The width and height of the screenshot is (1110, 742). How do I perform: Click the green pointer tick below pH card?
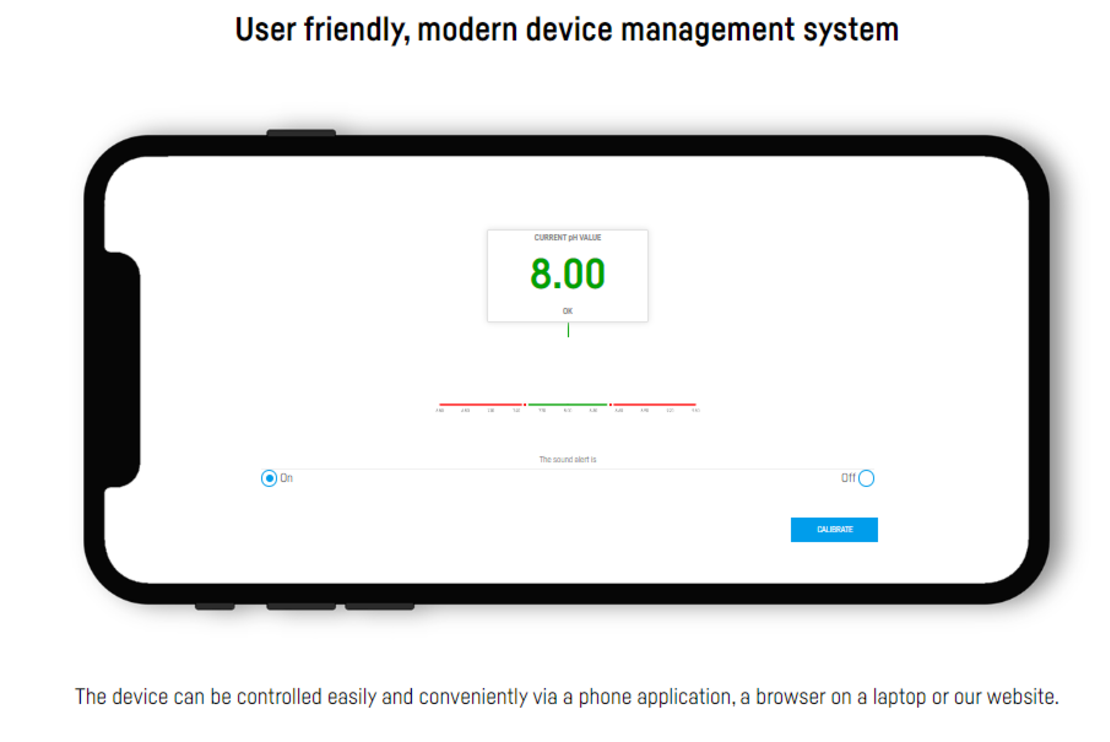click(x=568, y=330)
